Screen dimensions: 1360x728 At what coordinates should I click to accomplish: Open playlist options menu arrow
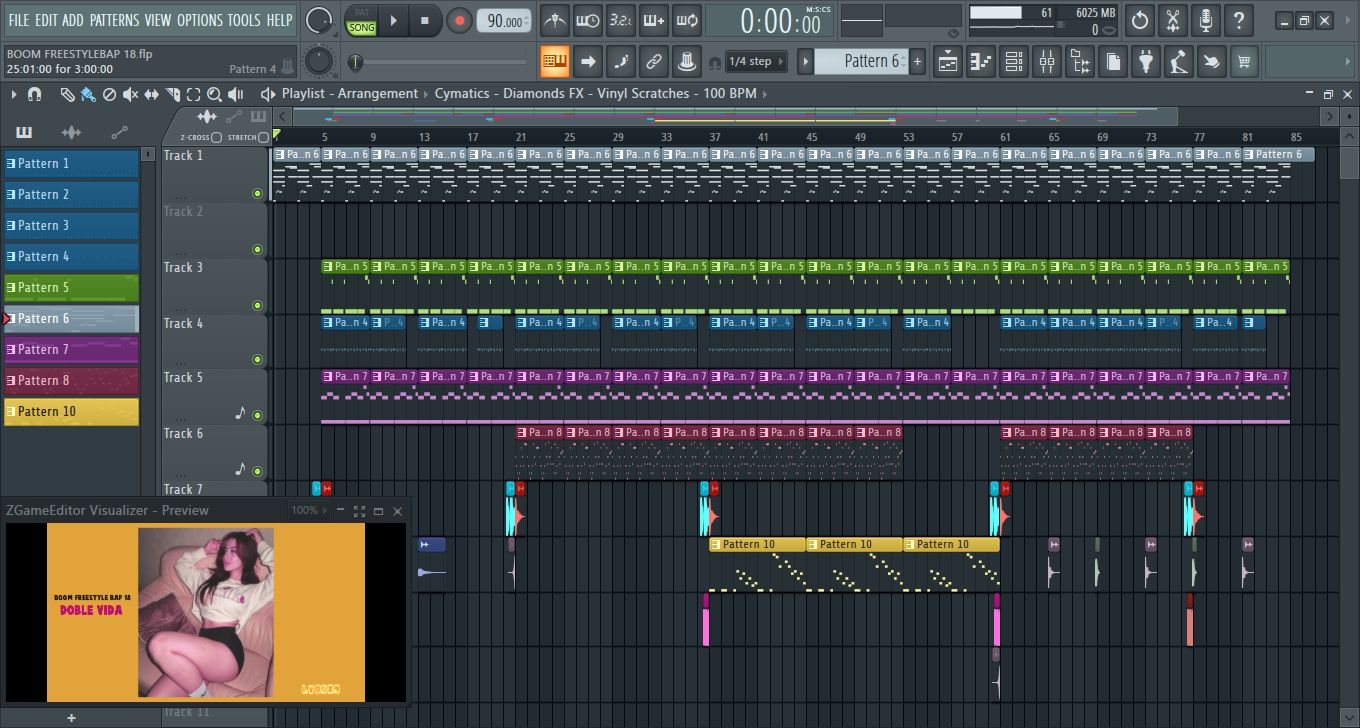click(x=14, y=94)
